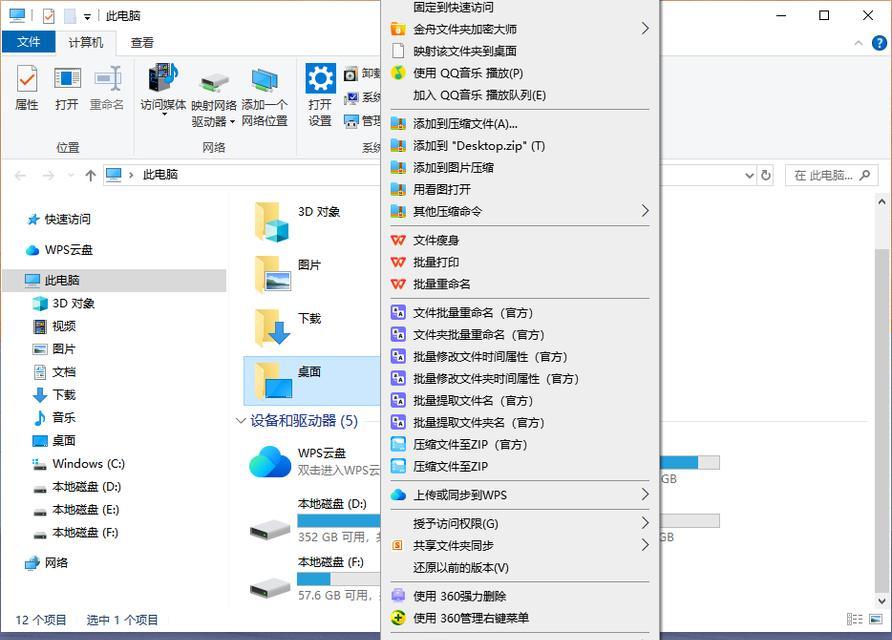Image resolution: width=892 pixels, height=640 pixels.
Task: Open 映射网络驱动器 dropdown arrow
Action: click(x=232, y=122)
